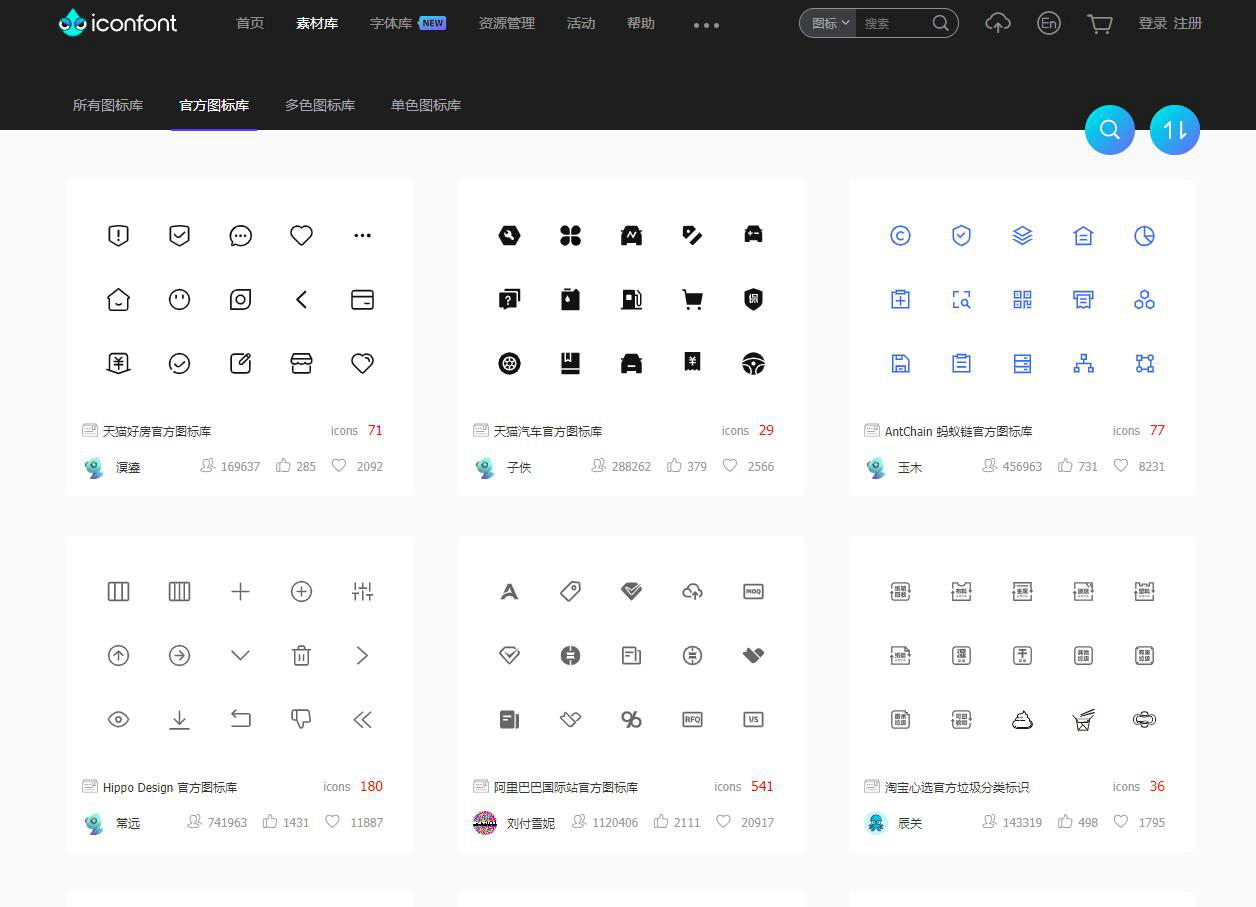This screenshot has width=1256, height=907.
Task: Click the 登录 link
Action: pyautogui.click(x=1152, y=23)
